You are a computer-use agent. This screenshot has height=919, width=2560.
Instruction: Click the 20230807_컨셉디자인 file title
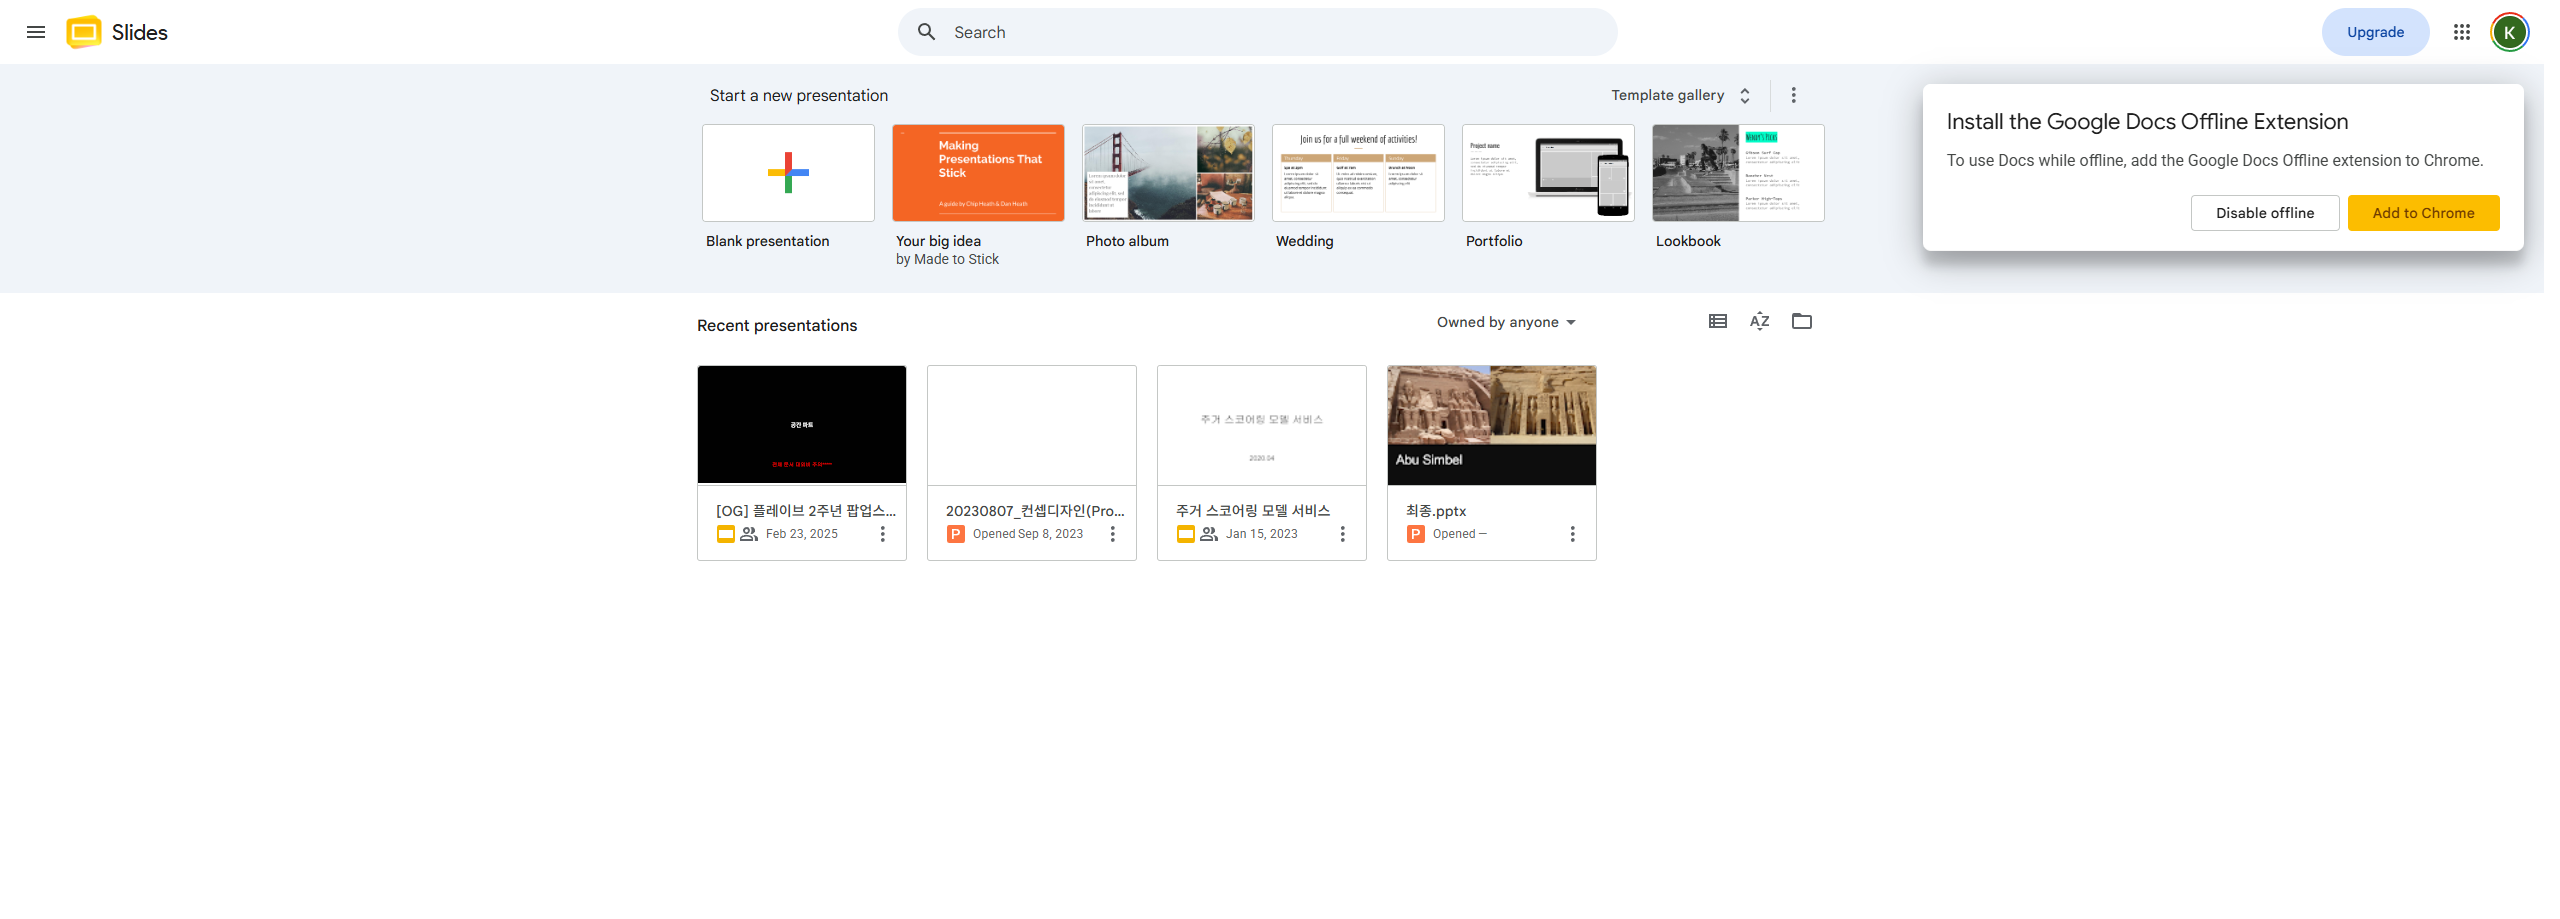click(x=1035, y=511)
